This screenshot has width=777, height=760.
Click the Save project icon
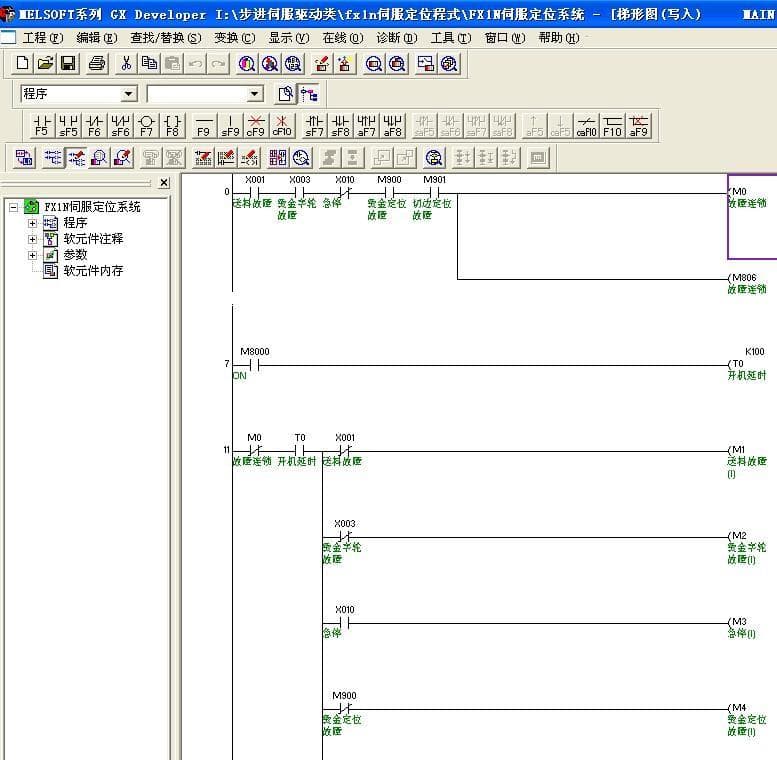[x=68, y=63]
